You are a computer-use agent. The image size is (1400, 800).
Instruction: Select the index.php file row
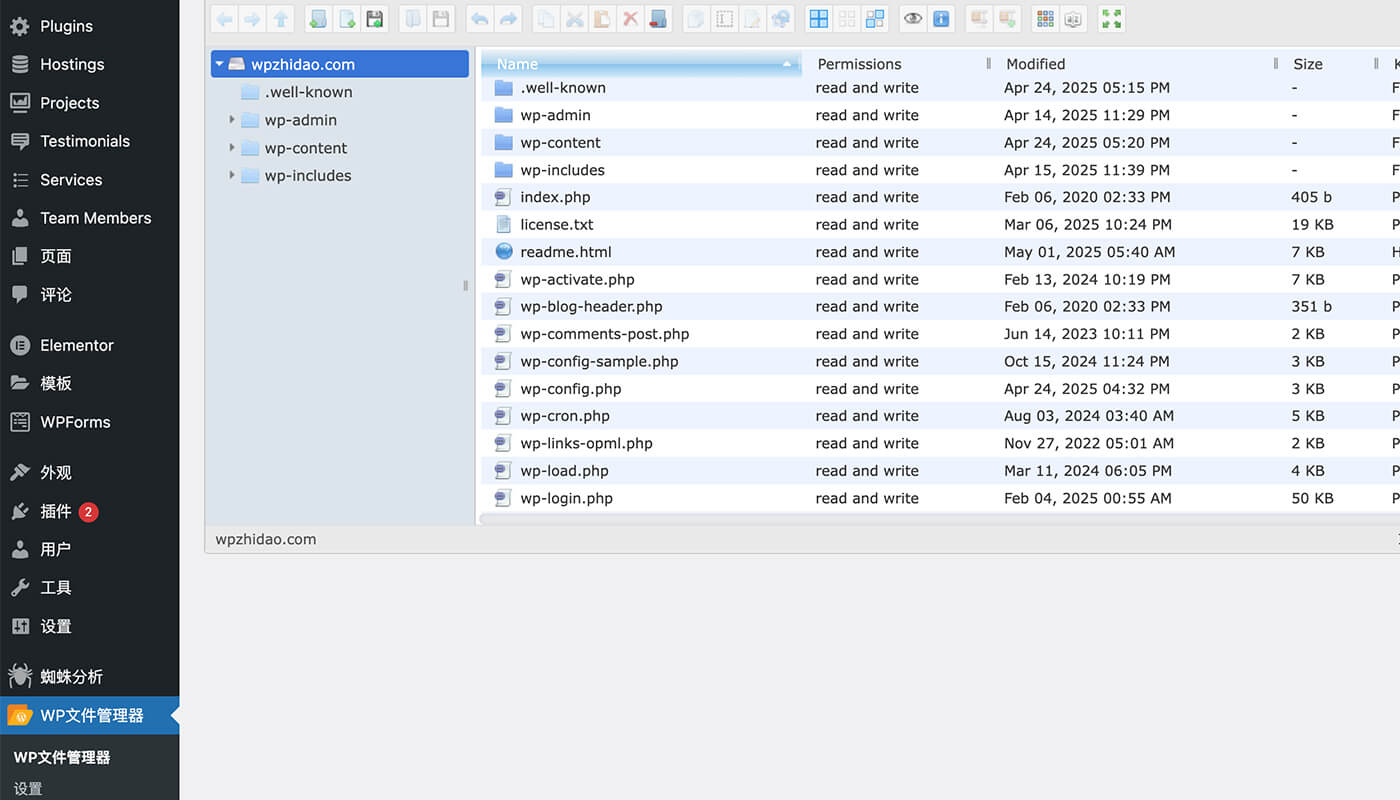940,197
